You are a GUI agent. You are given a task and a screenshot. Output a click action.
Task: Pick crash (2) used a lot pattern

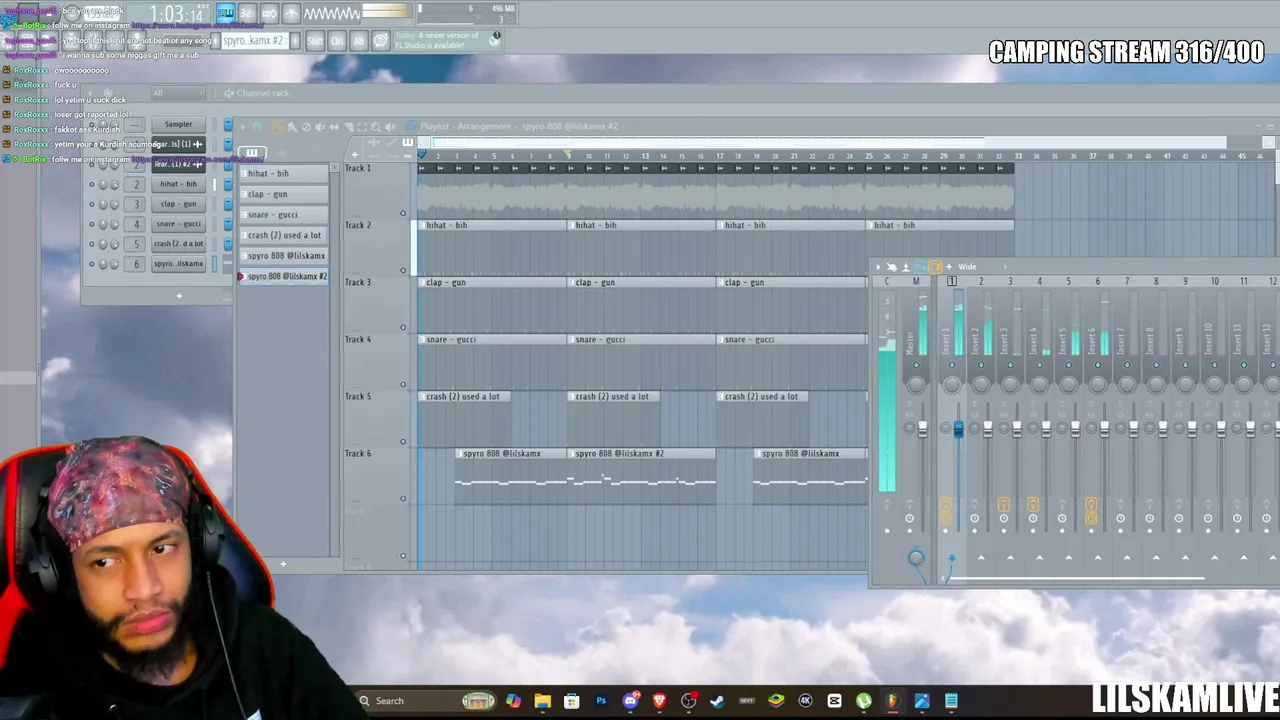pos(284,235)
